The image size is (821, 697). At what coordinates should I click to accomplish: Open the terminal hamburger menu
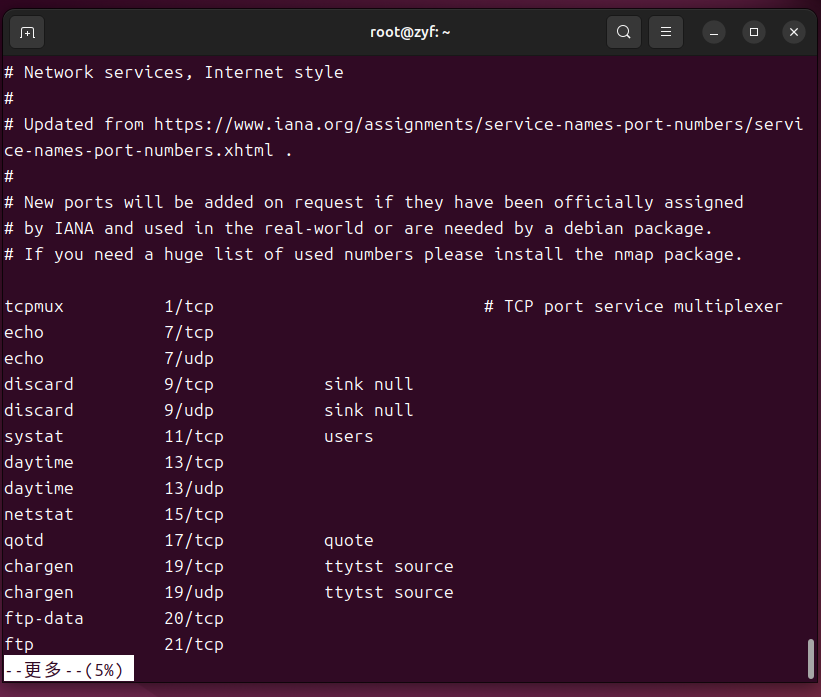tap(666, 32)
